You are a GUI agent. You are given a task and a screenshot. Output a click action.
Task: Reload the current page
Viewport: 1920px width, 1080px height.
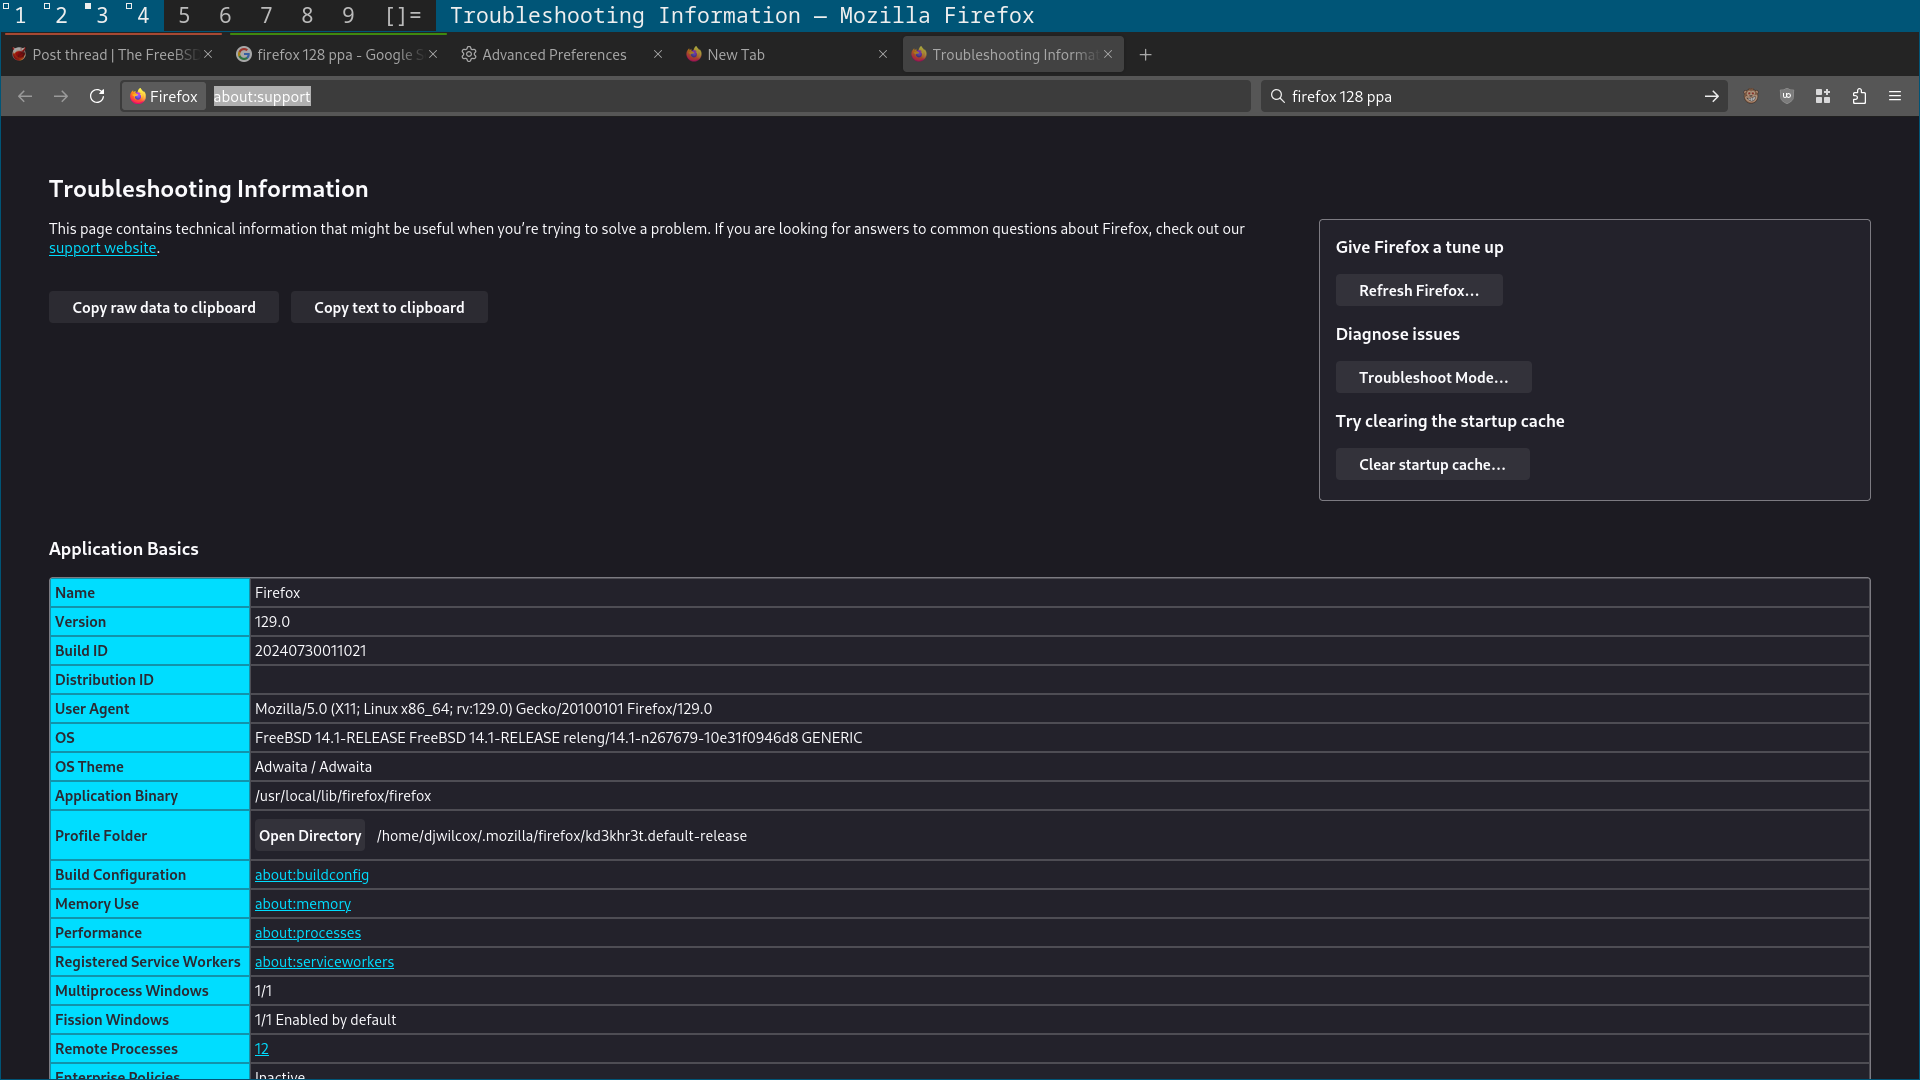coord(97,96)
